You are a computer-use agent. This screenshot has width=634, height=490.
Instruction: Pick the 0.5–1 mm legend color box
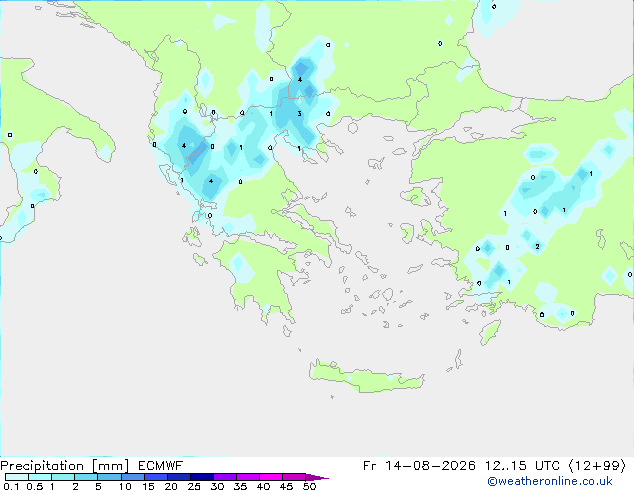(40, 477)
